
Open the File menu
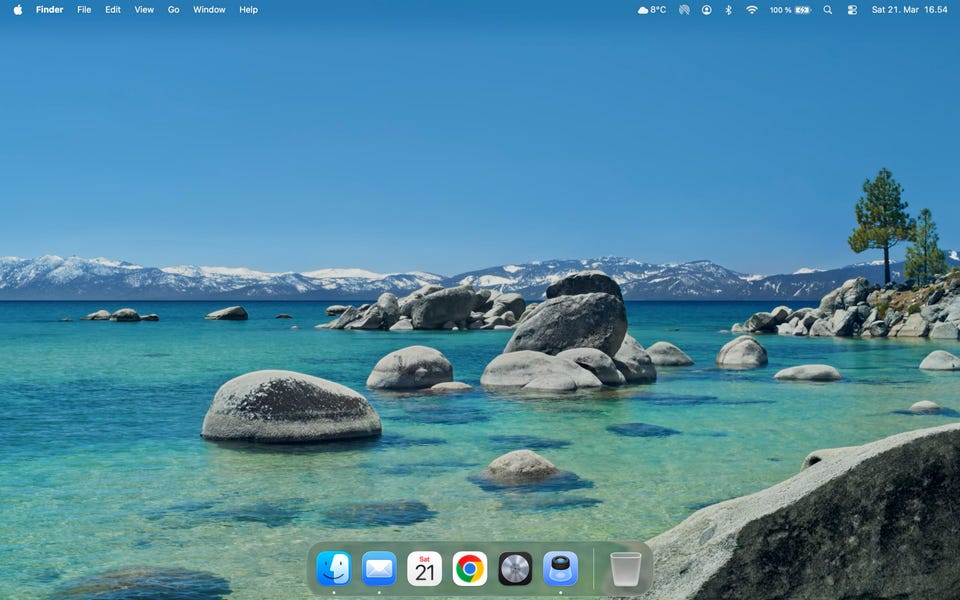(84, 10)
